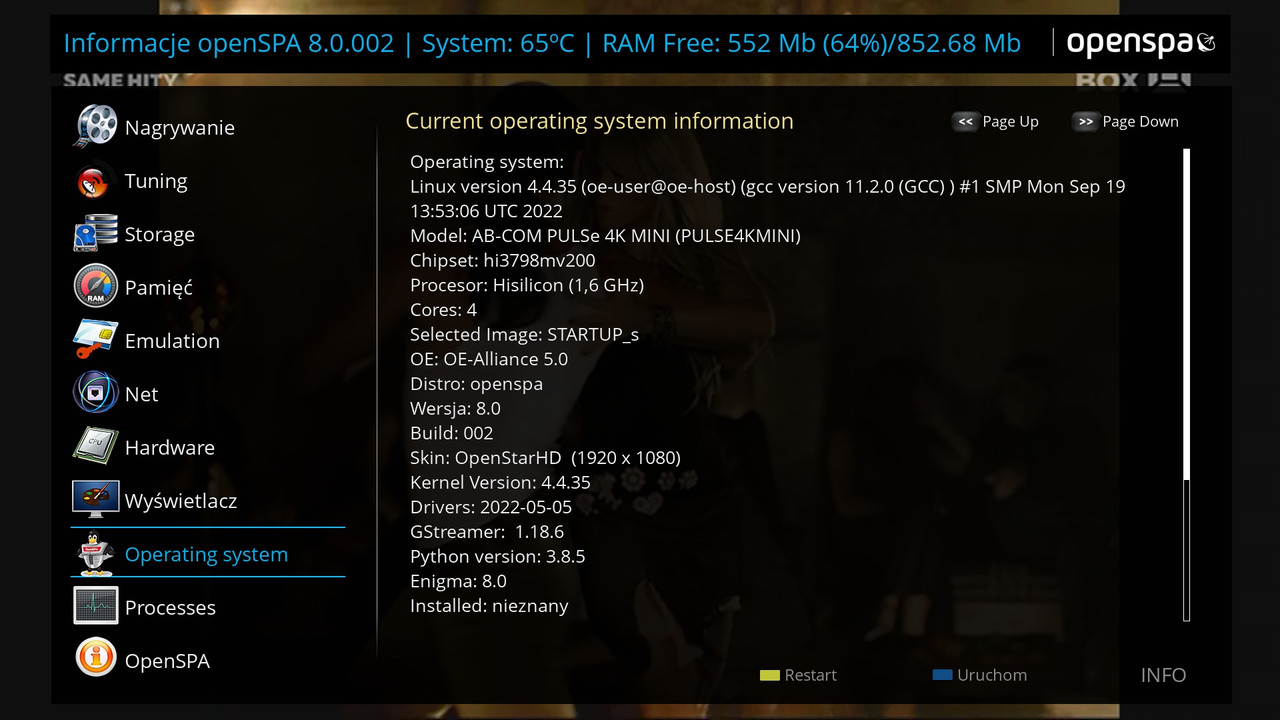Select the 'Wersja: 8.0' line
This screenshot has width=1280, height=720.
(x=455, y=408)
